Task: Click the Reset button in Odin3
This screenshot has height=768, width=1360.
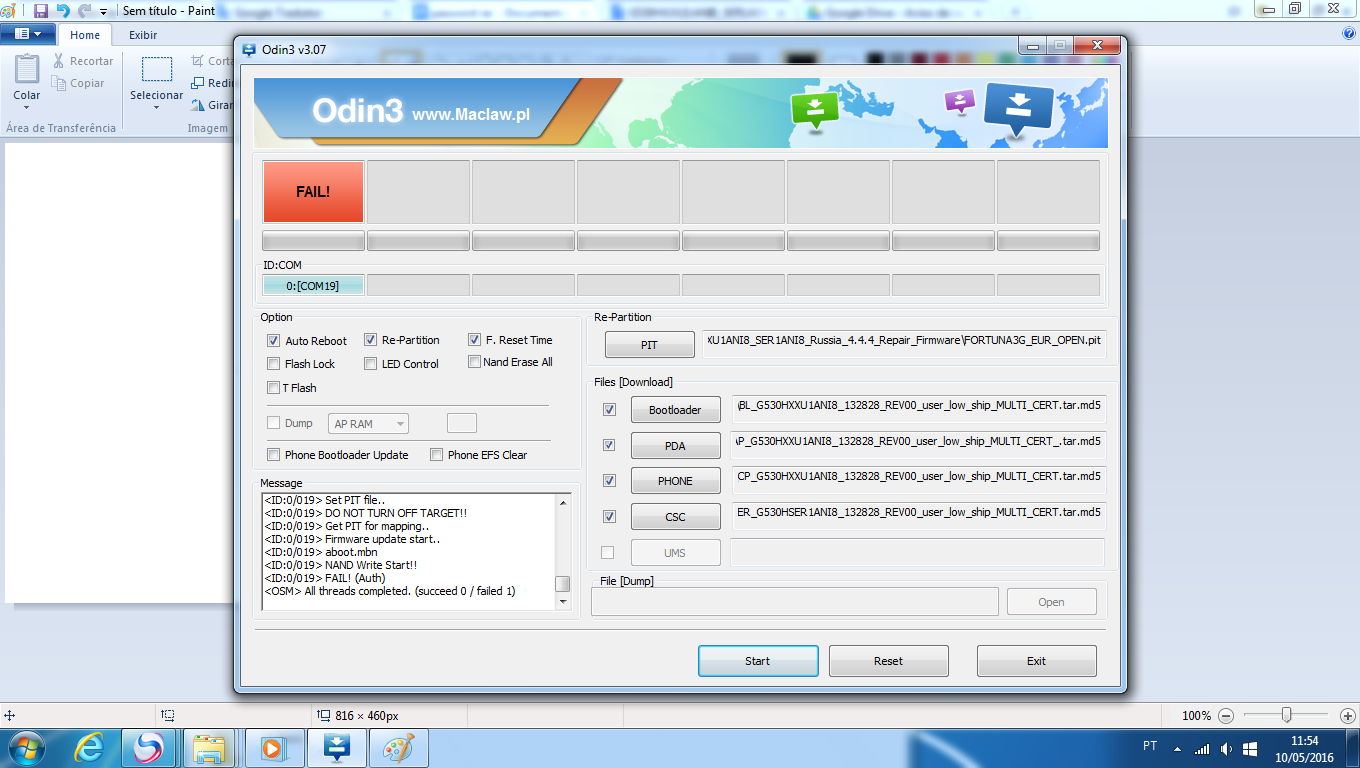Action: [x=888, y=661]
